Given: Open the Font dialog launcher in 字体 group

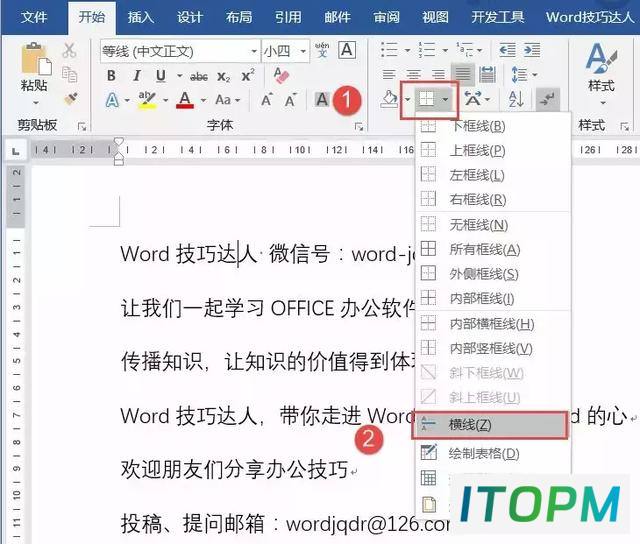Looking at the screenshot, I should coord(359,127).
